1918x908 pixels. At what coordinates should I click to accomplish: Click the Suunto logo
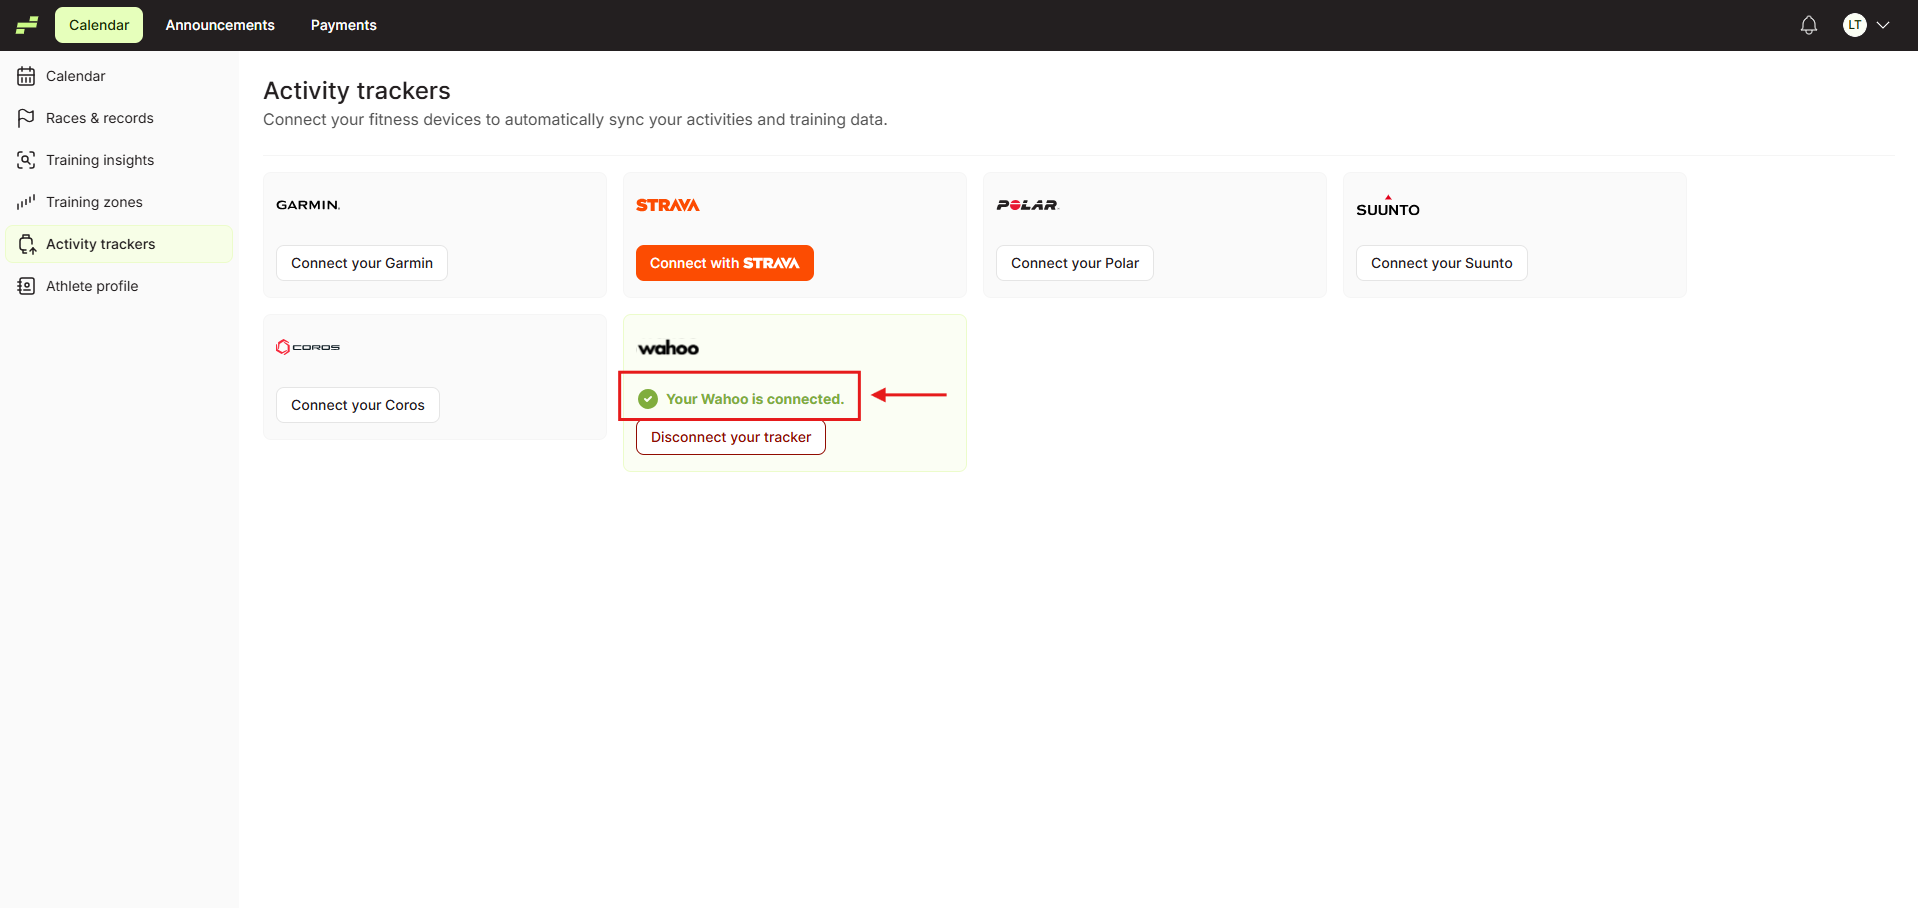click(1388, 205)
